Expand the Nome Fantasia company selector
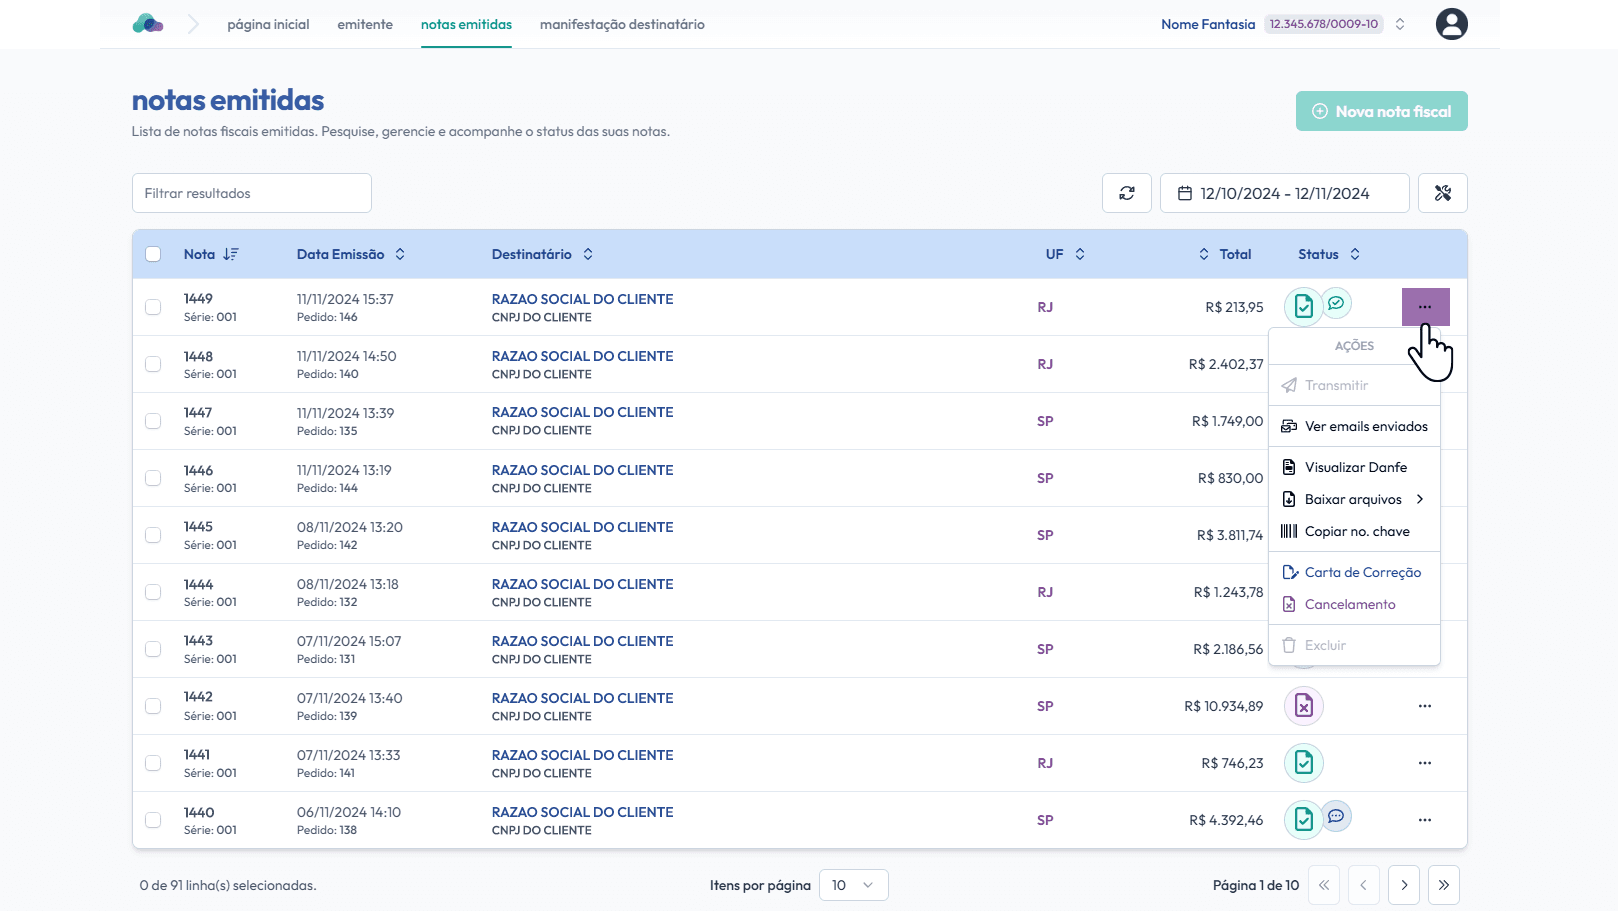The width and height of the screenshot is (1618, 911). (x=1400, y=24)
